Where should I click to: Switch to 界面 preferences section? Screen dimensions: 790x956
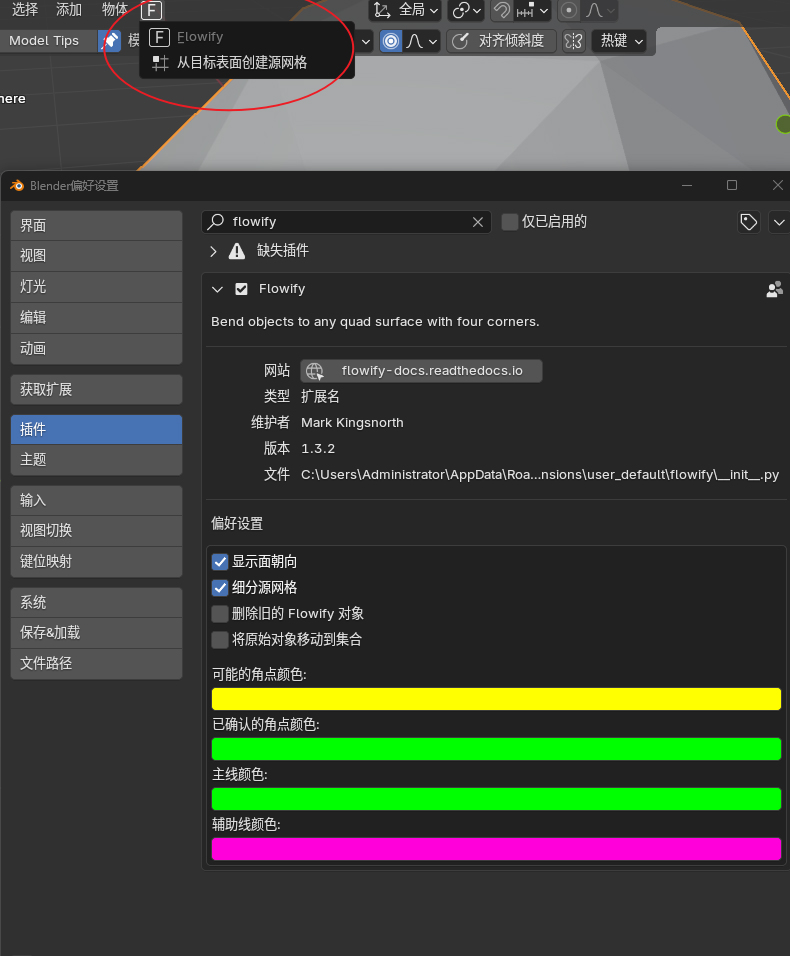(x=96, y=226)
